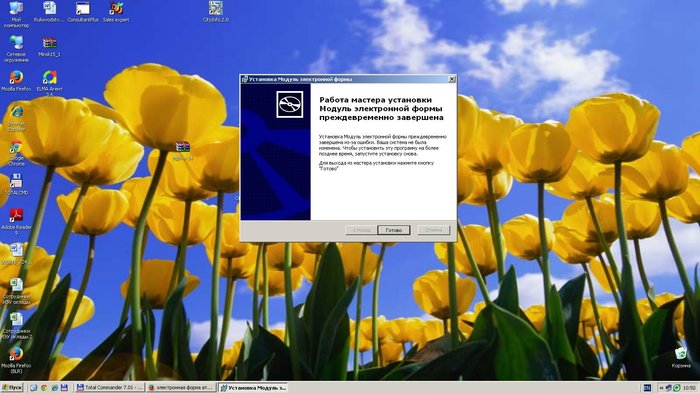Viewport: 700px width, 394px height.
Task: Open the Word document icon below Adobe Reader
Action: point(16,253)
